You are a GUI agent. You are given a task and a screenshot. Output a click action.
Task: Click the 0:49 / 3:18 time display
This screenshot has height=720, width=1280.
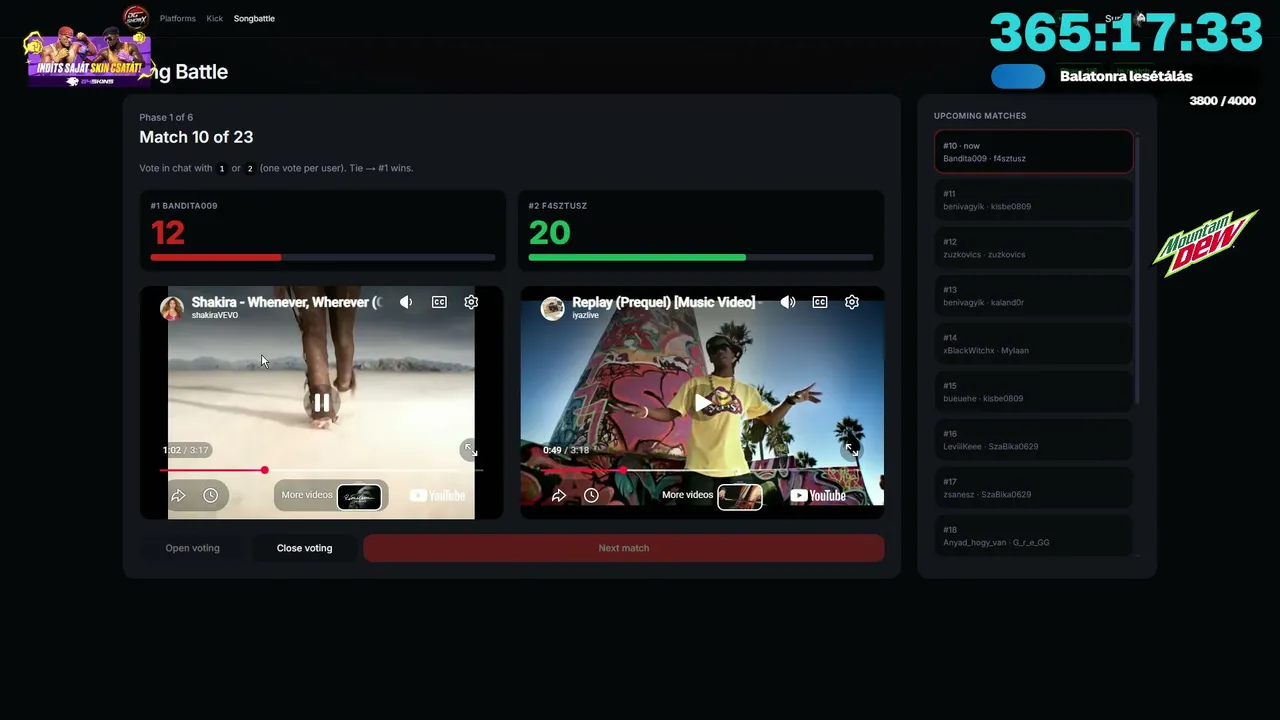[x=566, y=450]
